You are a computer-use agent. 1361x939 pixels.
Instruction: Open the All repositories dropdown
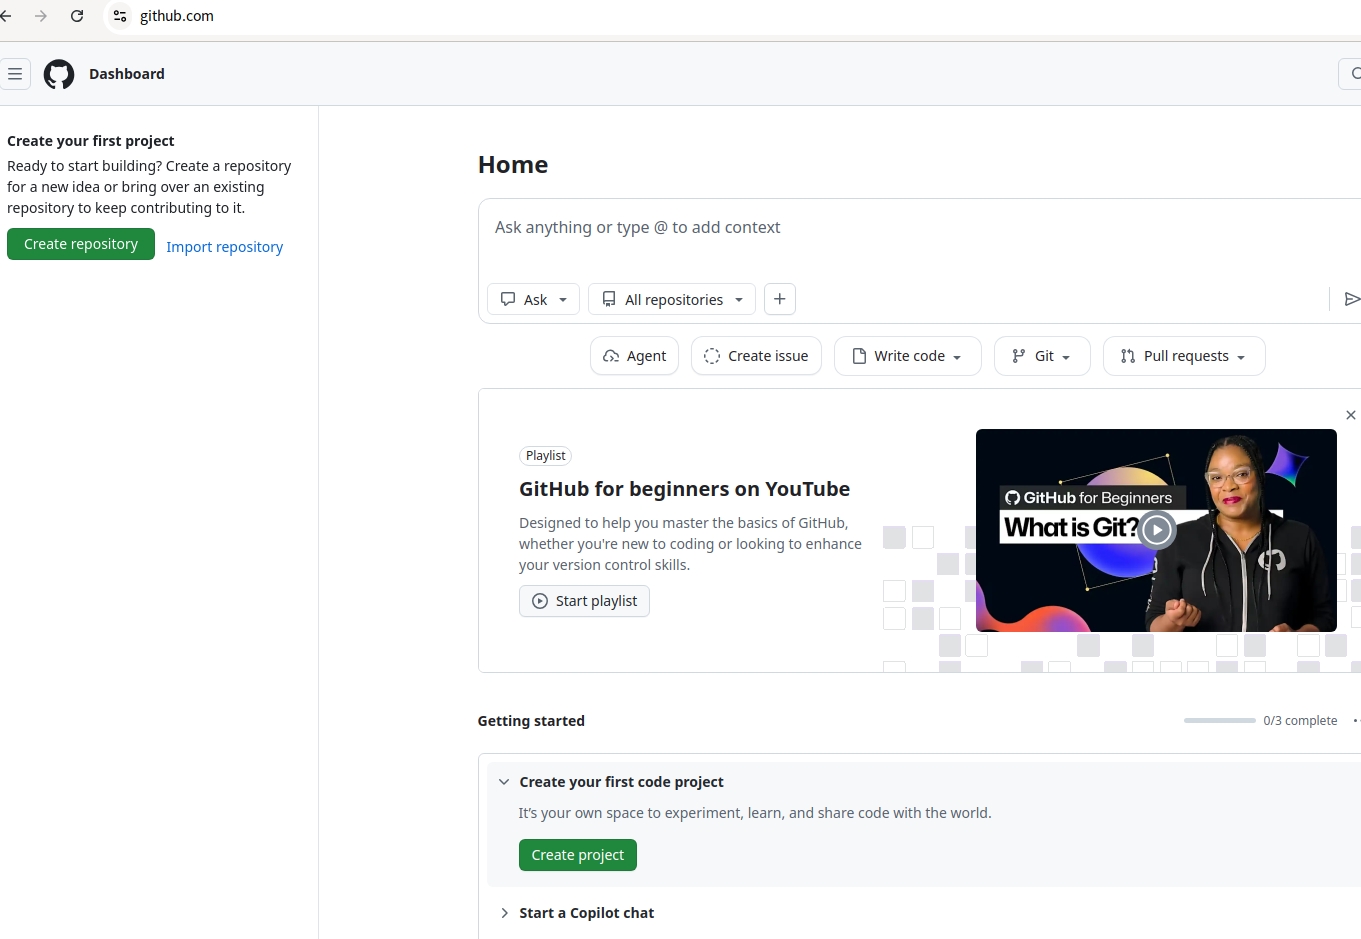point(672,300)
